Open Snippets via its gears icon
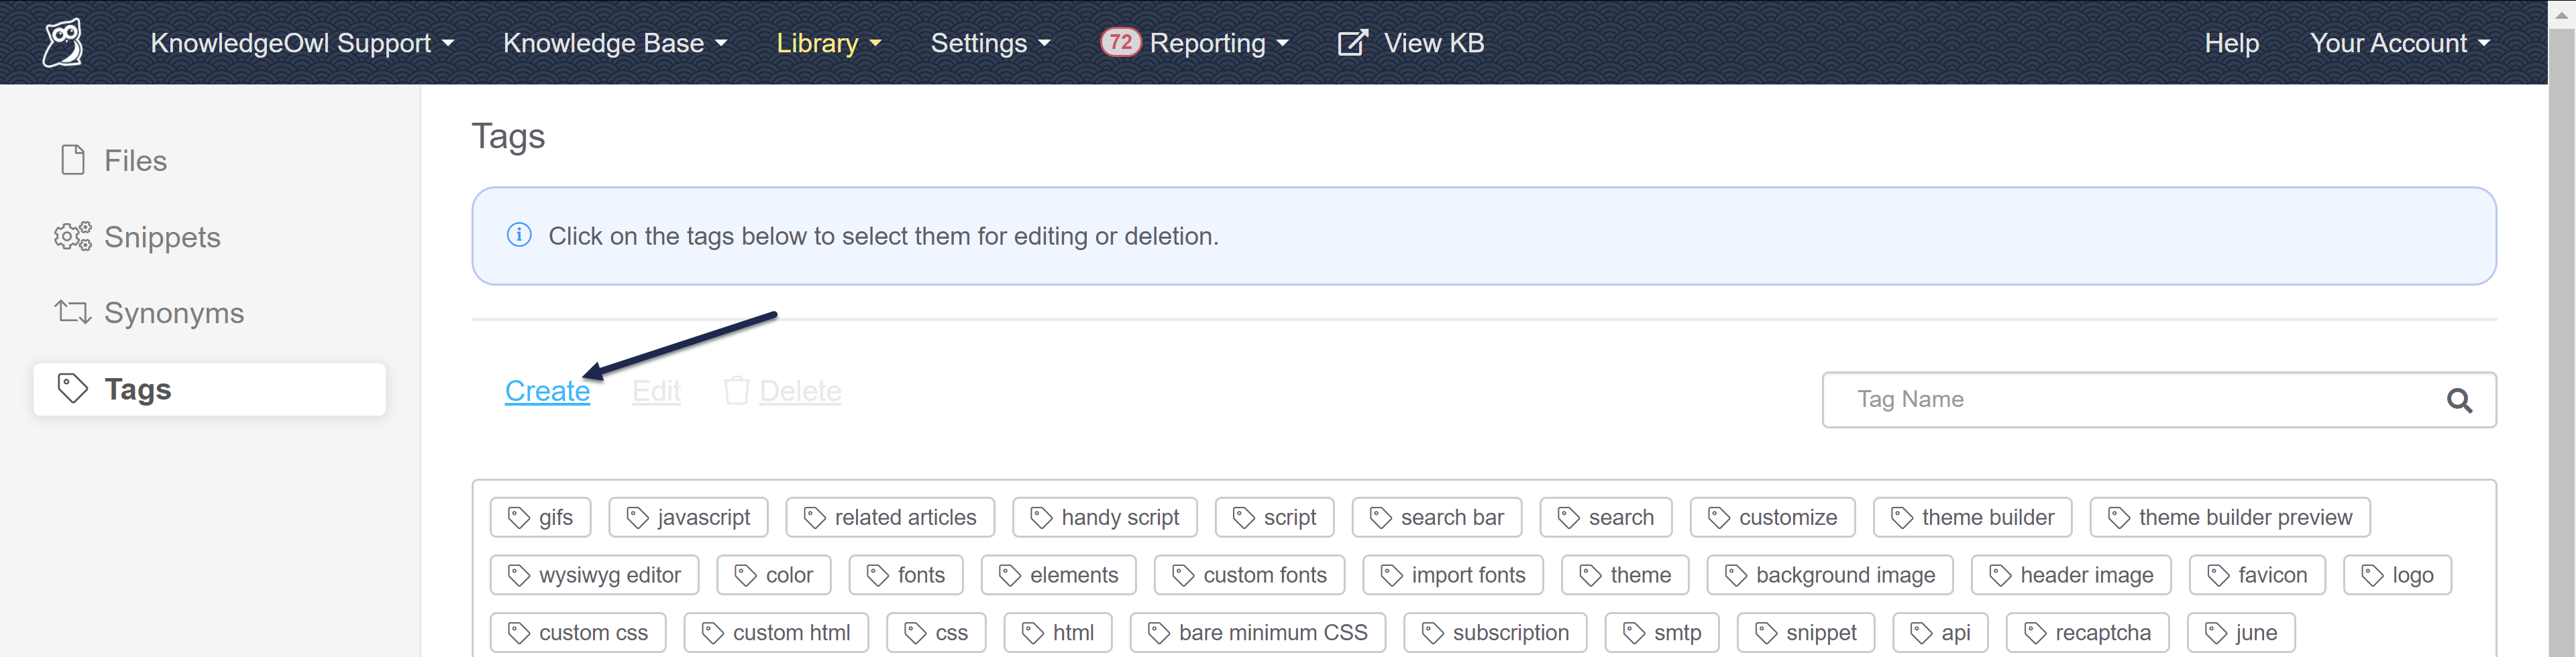Screen dimensions: 2576x657 click(x=73, y=237)
